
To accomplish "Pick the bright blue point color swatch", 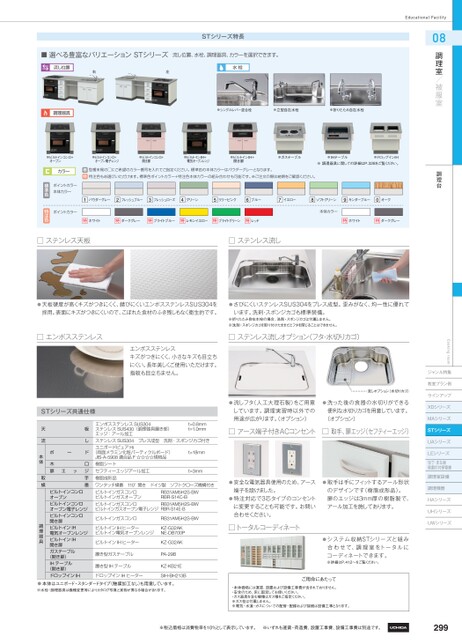I will (161, 212).
